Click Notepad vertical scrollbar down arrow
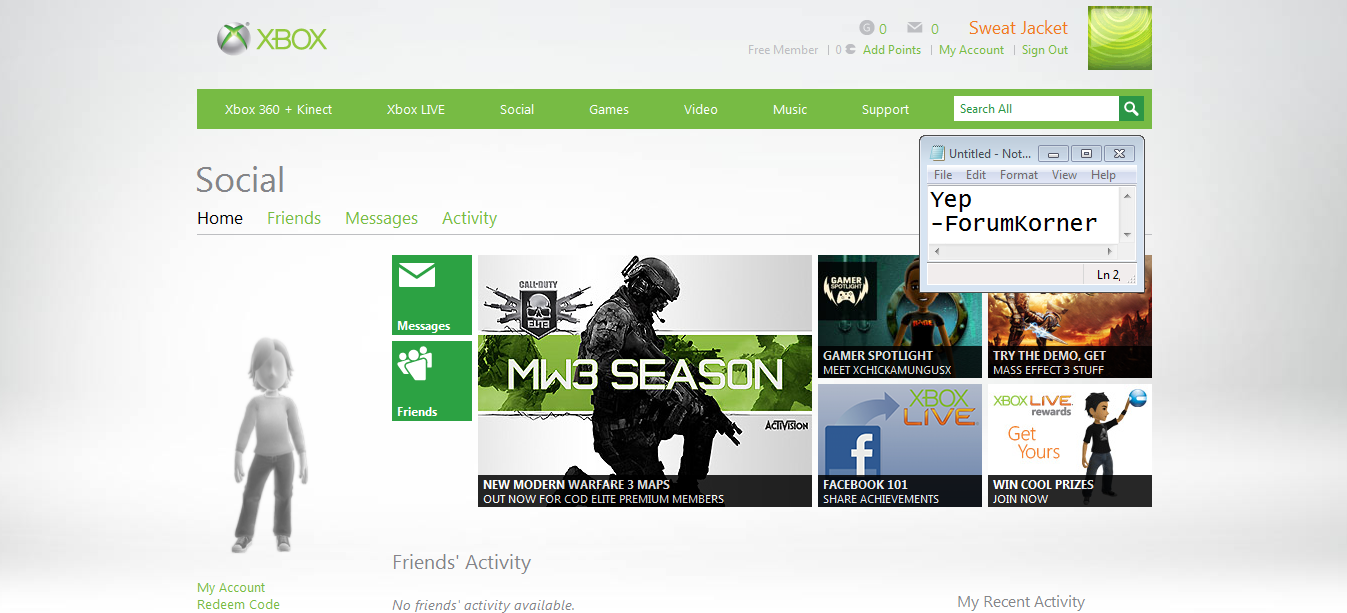 pos(1128,234)
